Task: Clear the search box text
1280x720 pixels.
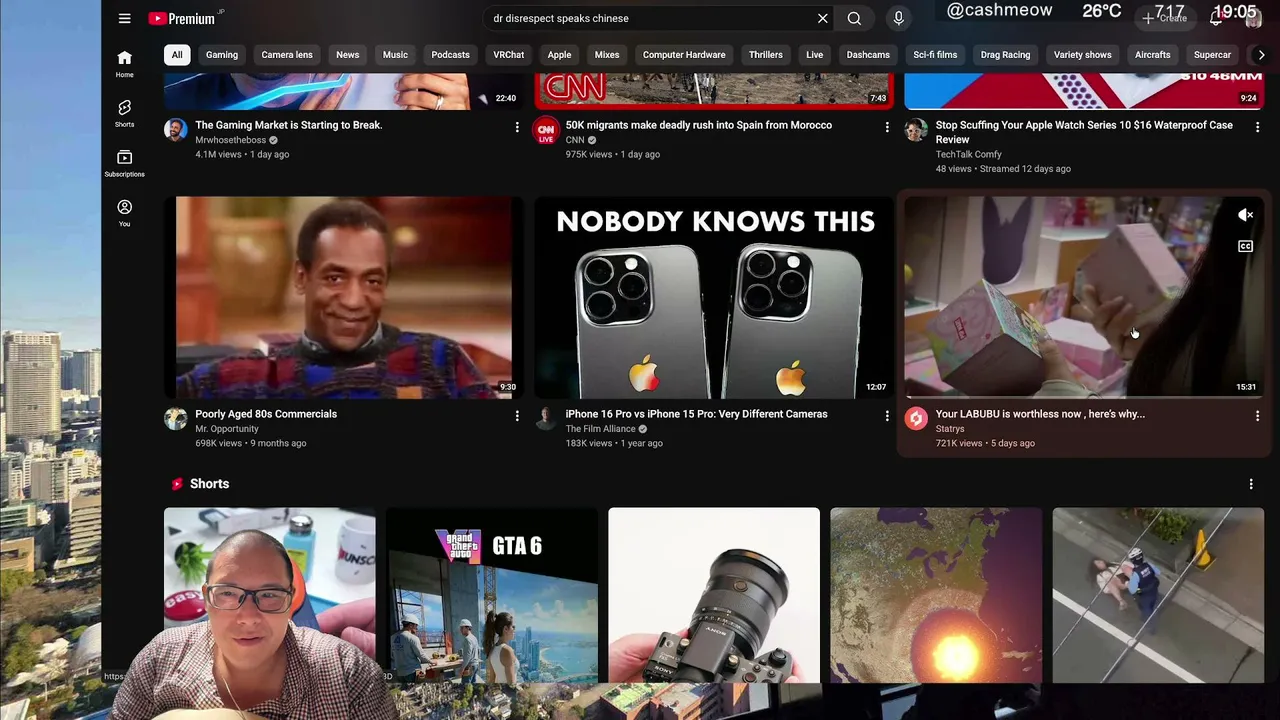Action: tap(822, 18)
